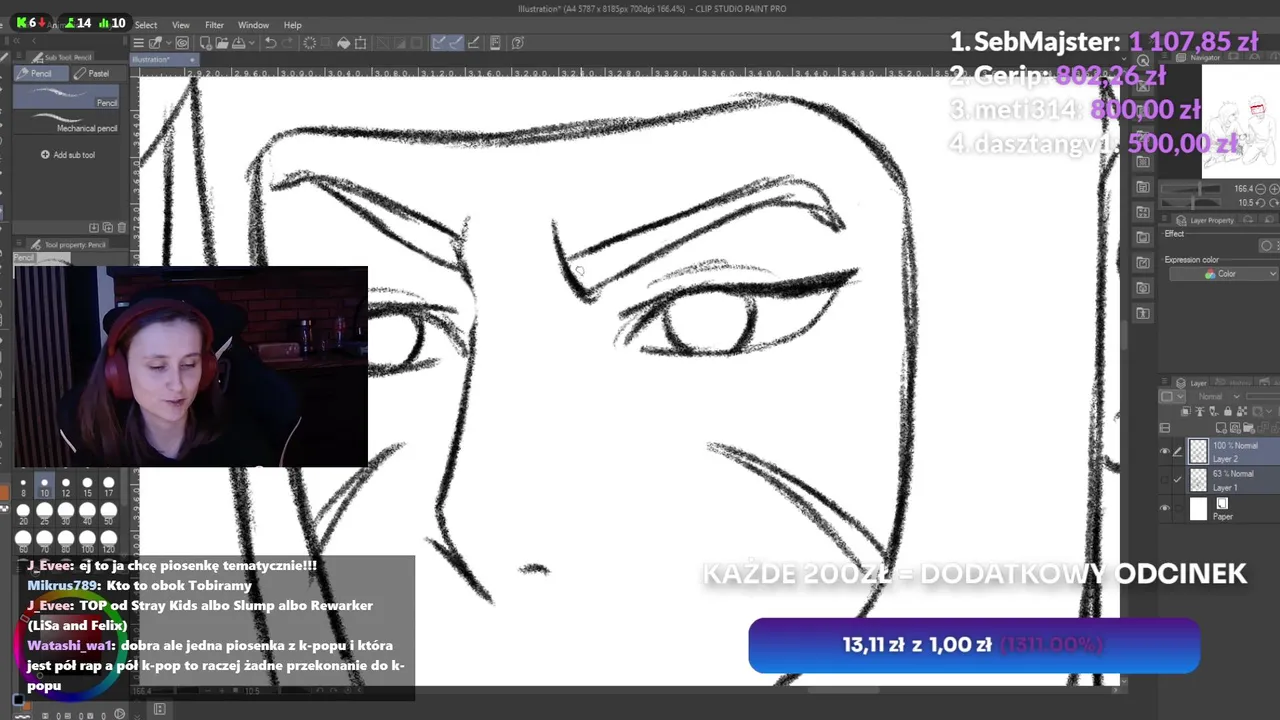This screenshot has height=720, width=1280.
Task: Open the View menu
Action: tap(181, 25)
